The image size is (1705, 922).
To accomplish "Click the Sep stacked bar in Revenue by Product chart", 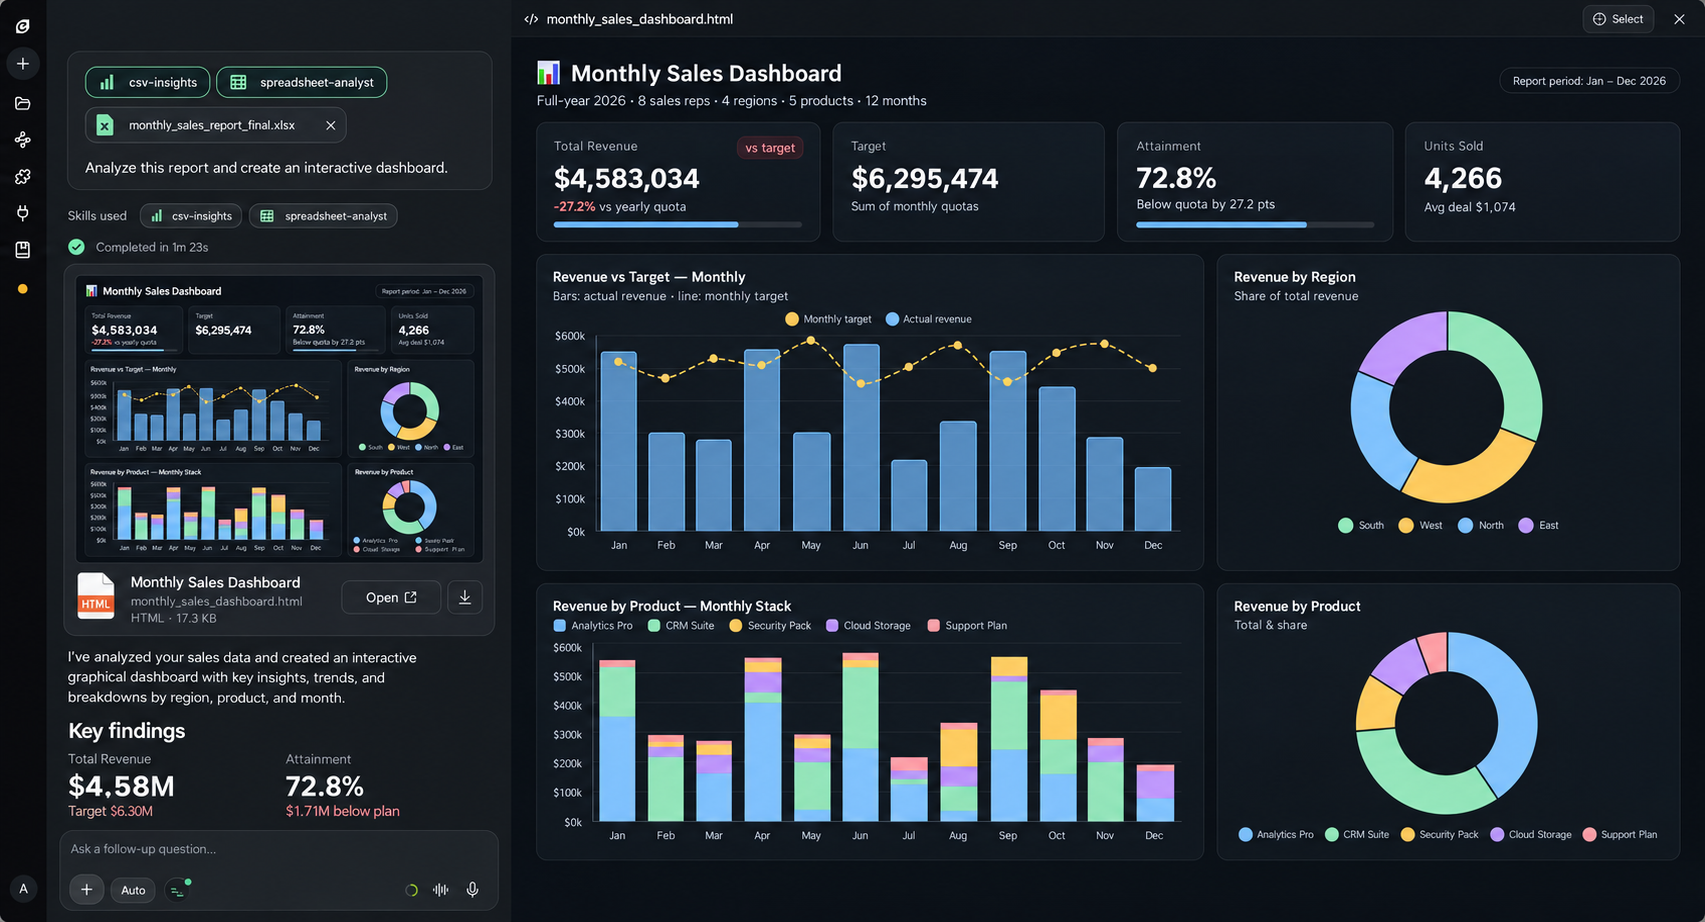I will pos(1008,739).
